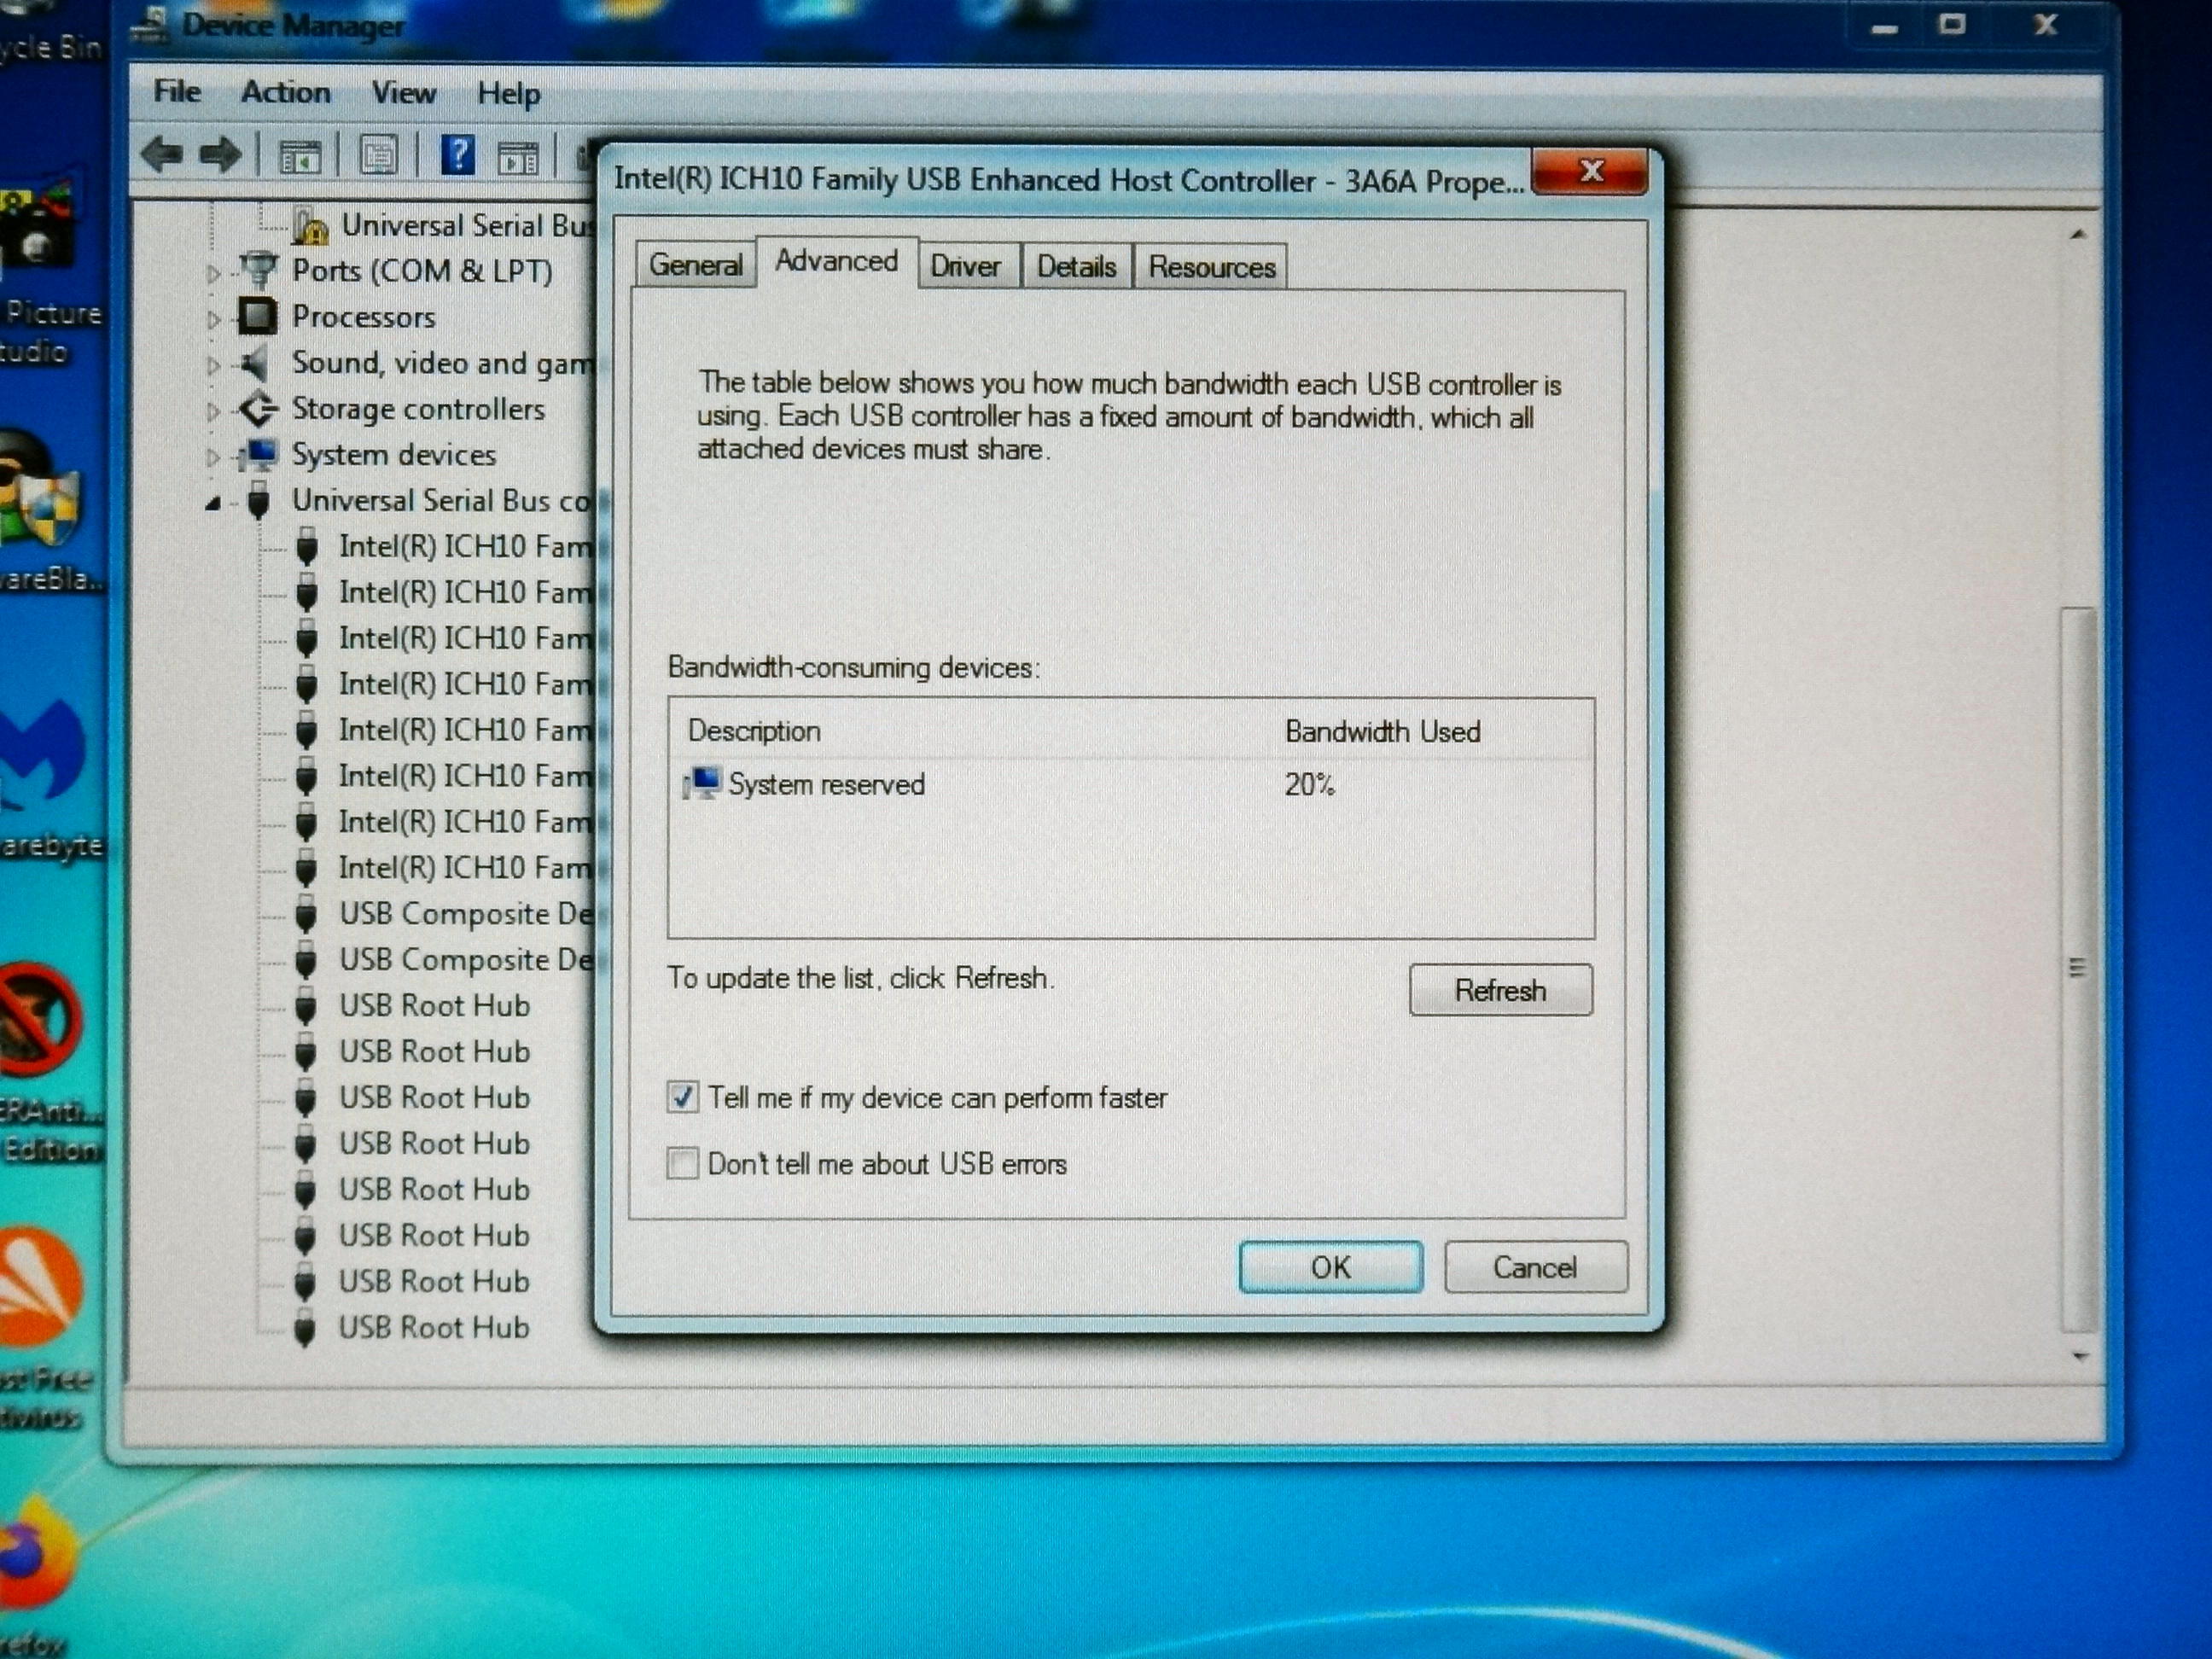Open the Action menu
The height and width of the screenshot is (1659, 2212).
(286, 92)
